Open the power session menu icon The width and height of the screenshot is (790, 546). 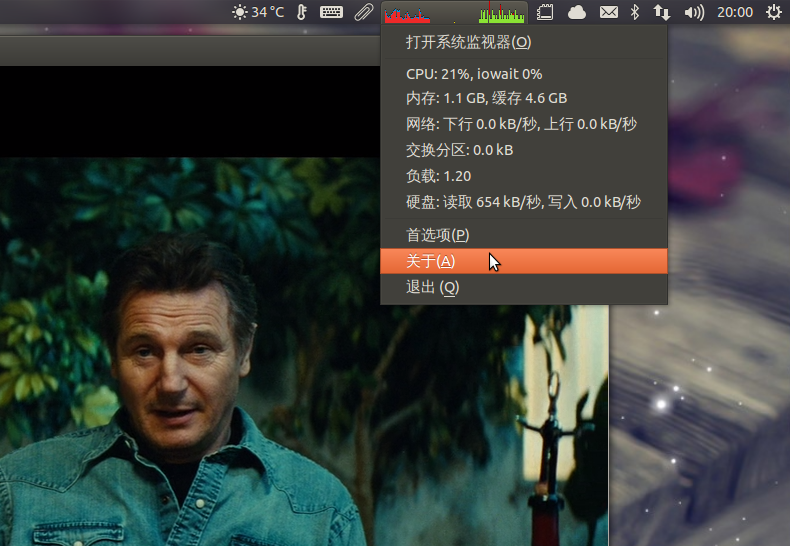coord(773,12)
